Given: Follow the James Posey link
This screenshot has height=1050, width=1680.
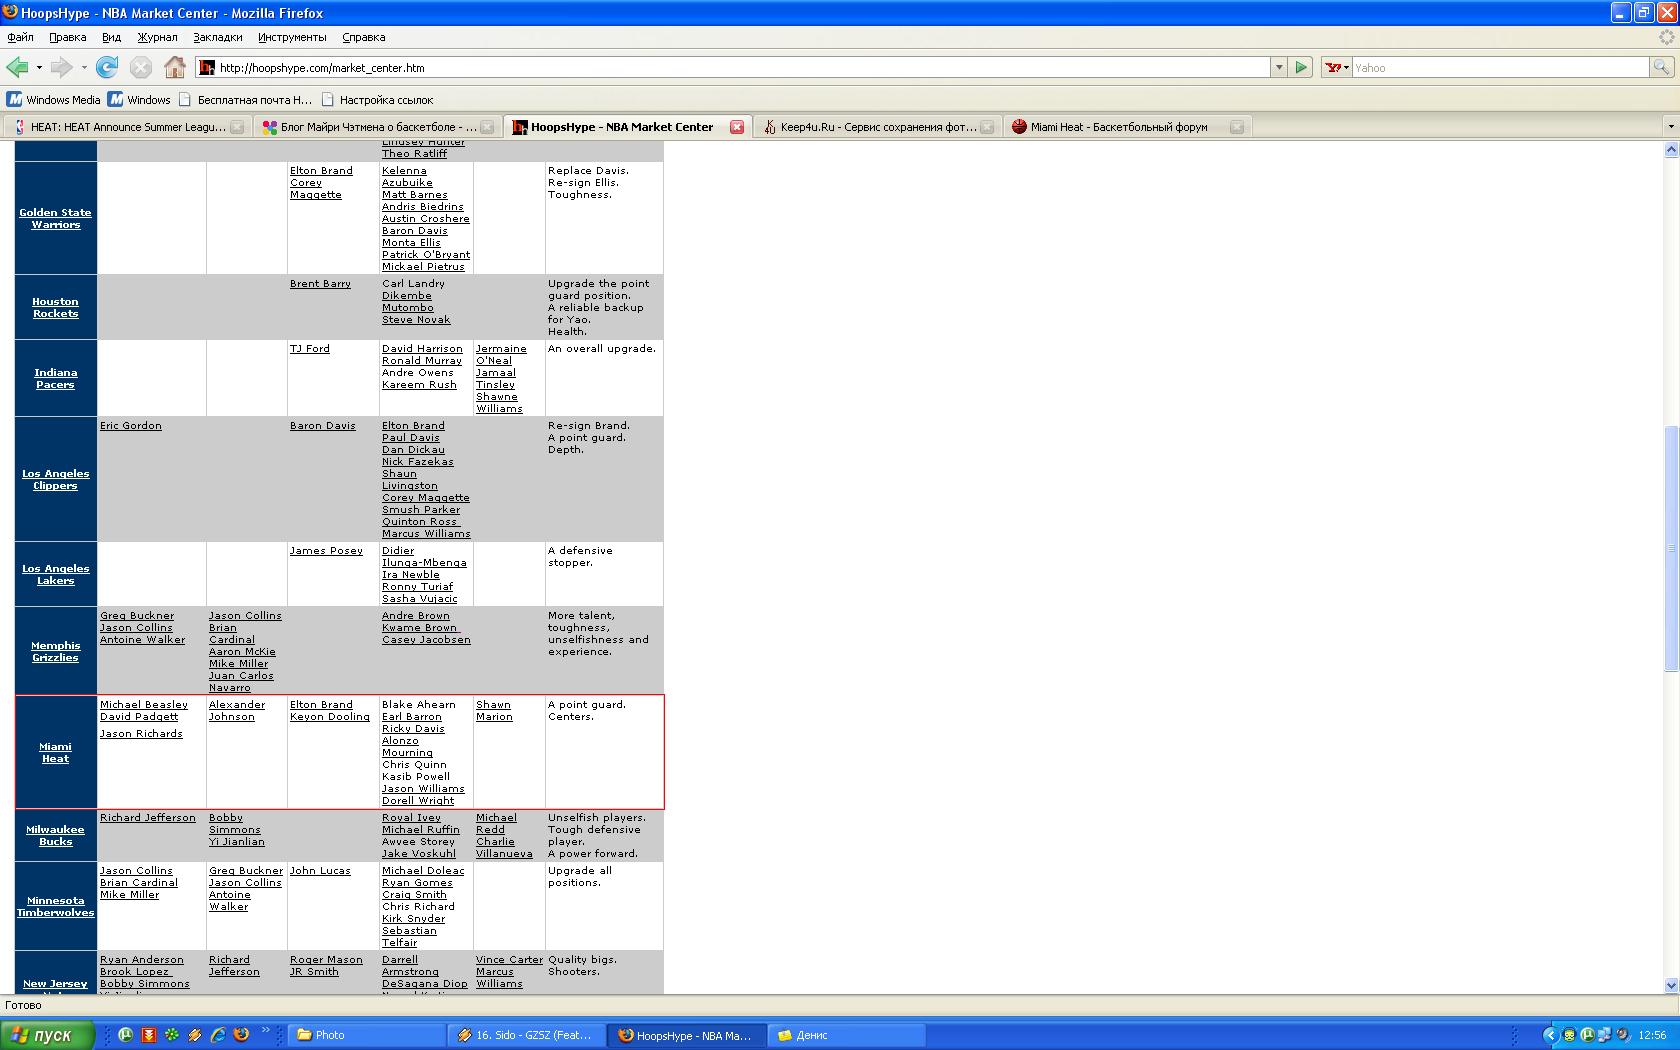Looking at the screenshot, I should [326, 550].
